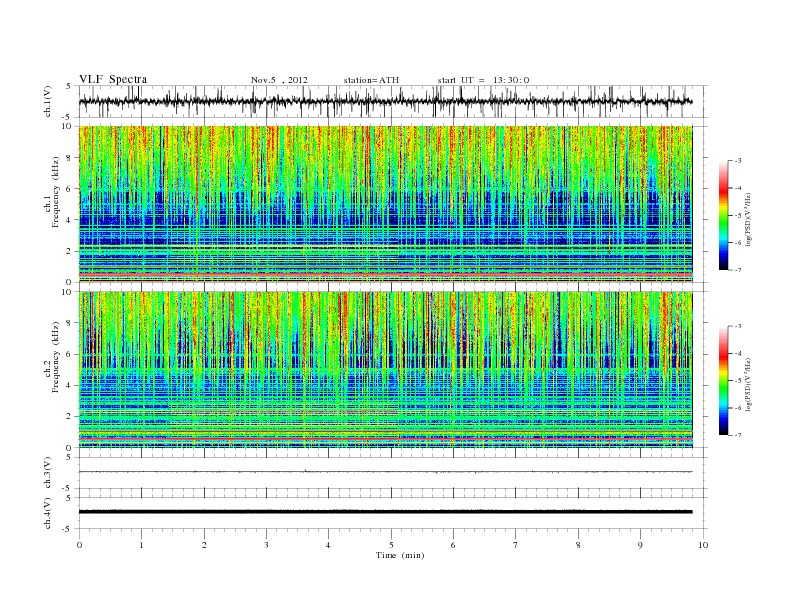Click the thin ch.3 voltage trace
This screenshot has width=792, height=612.
385,472
